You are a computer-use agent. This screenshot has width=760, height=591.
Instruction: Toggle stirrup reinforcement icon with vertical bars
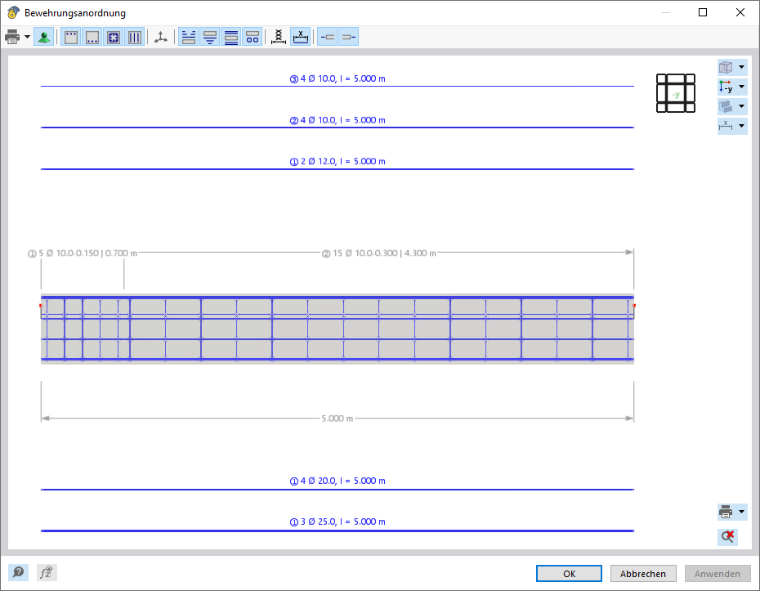tap(134, 37)
